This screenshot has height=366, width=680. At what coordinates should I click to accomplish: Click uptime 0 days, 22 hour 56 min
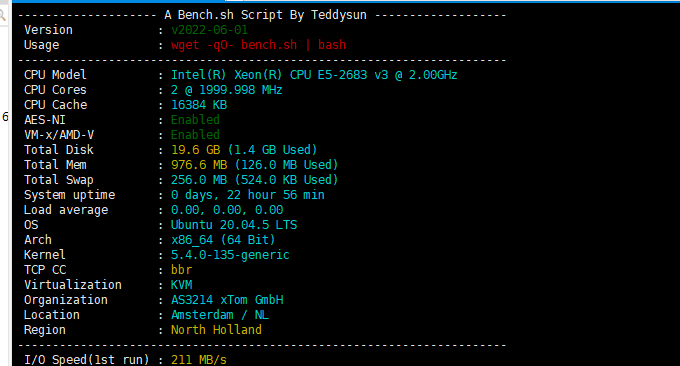248,195
